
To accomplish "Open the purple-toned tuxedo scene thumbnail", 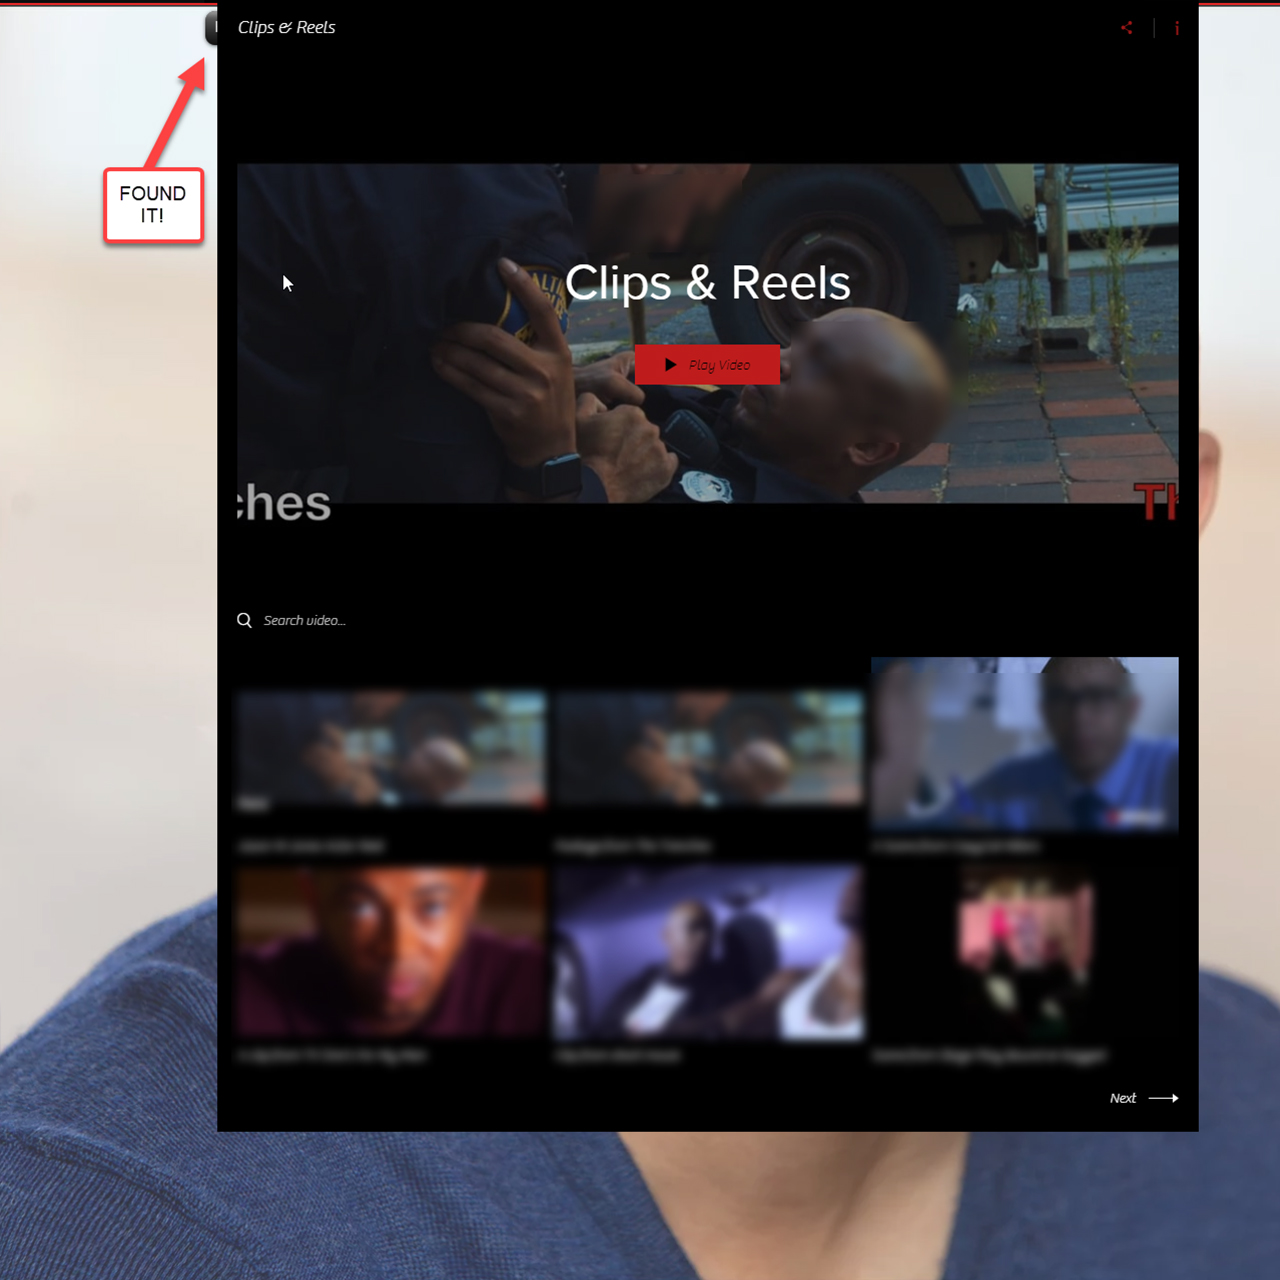I will 709,953.
